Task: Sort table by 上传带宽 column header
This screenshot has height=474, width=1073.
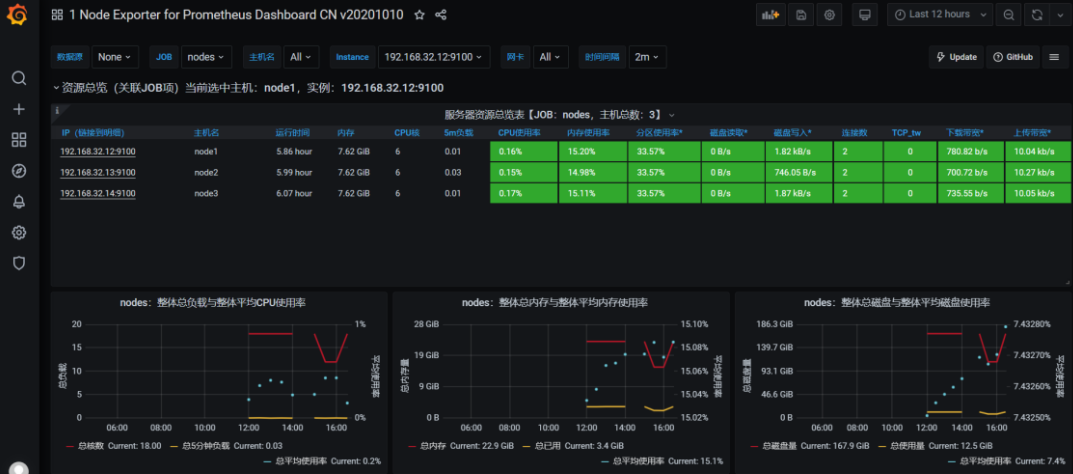Action: point(1032,133)
